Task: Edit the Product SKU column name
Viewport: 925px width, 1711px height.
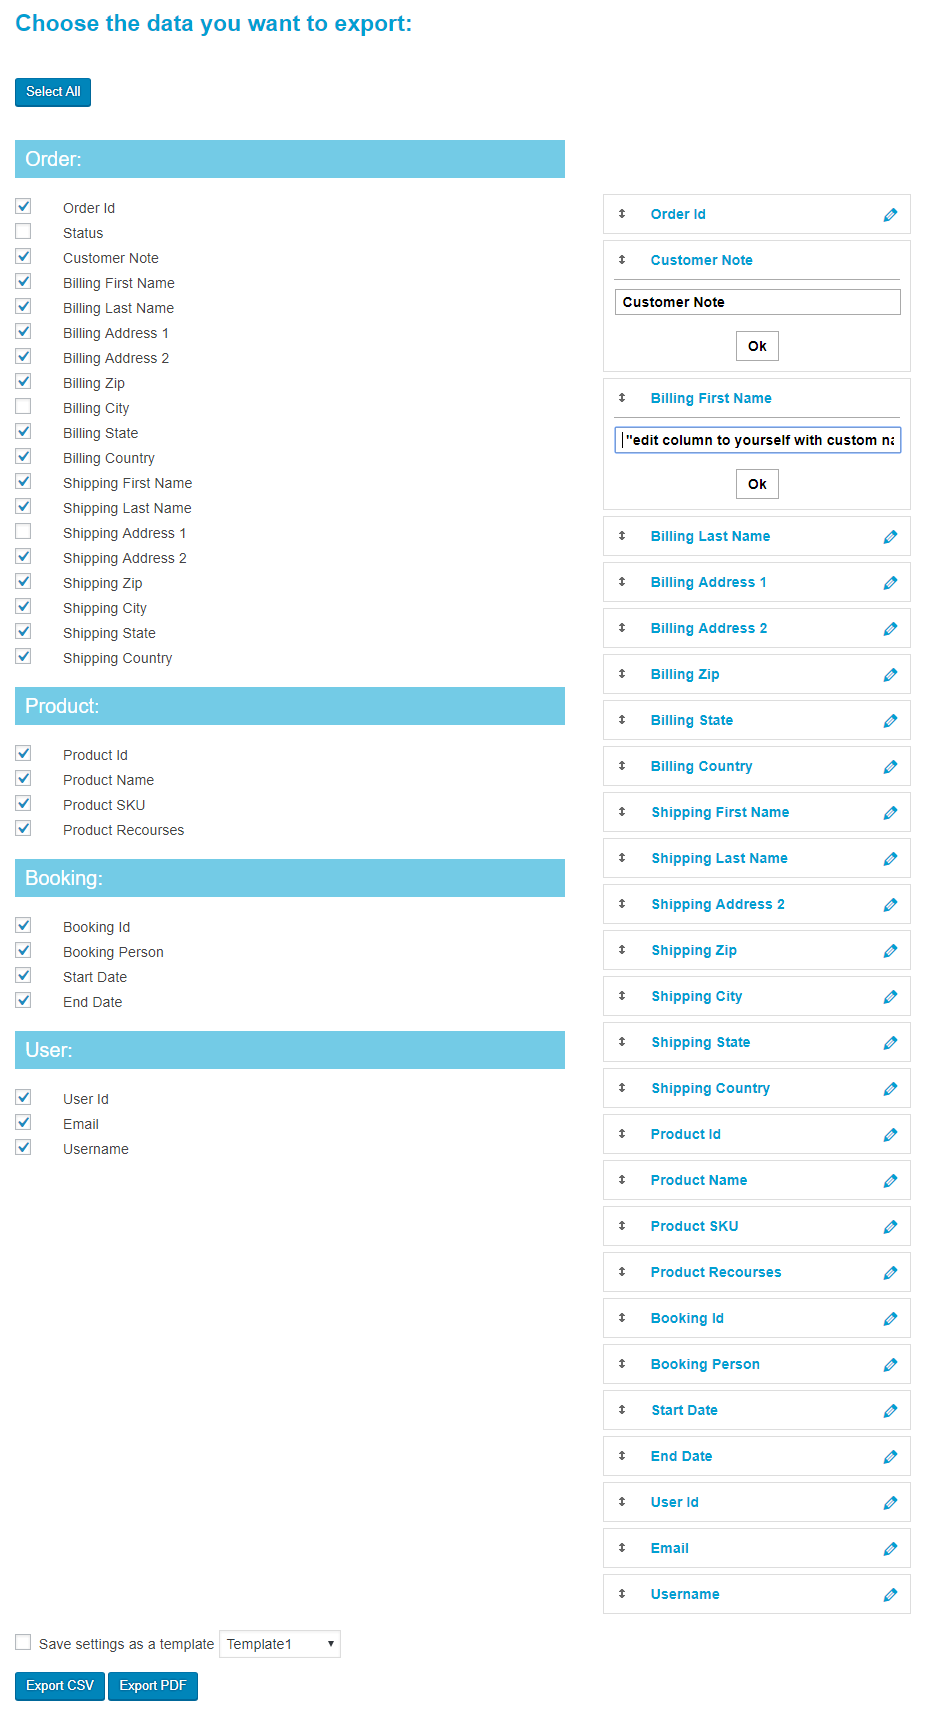Action: 890,1227
